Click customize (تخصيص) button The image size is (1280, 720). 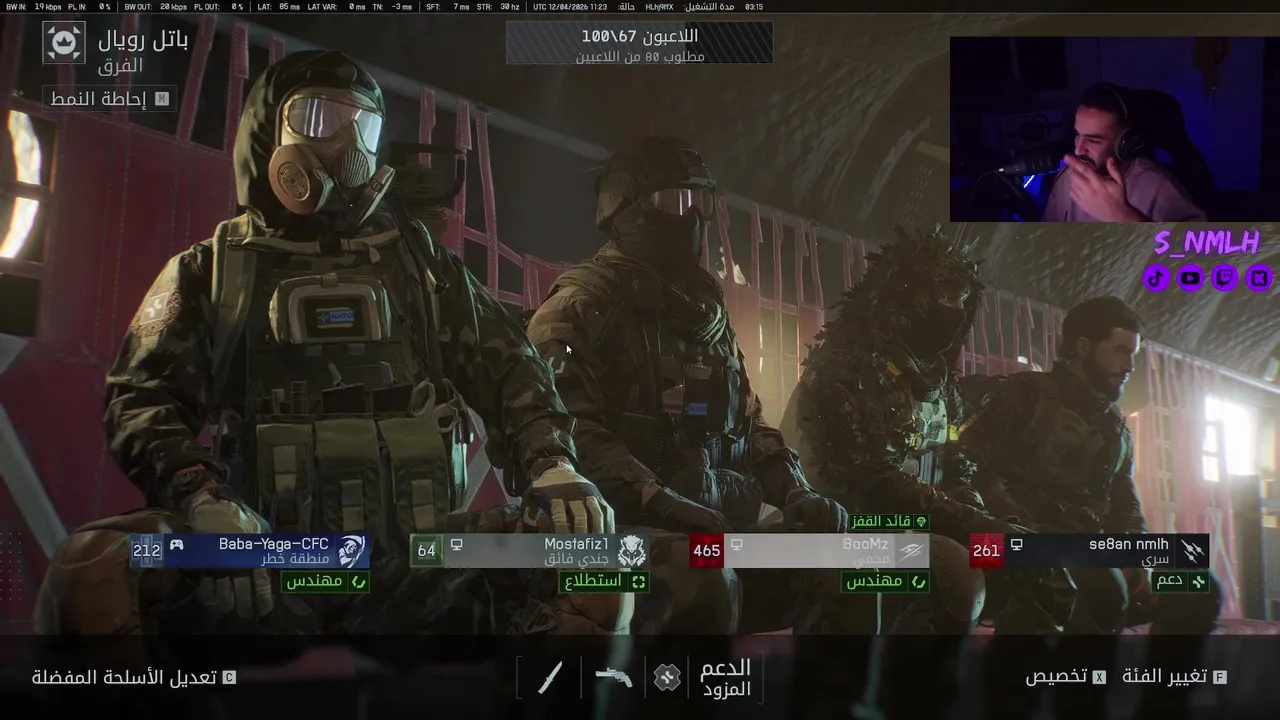point(1065,677)
